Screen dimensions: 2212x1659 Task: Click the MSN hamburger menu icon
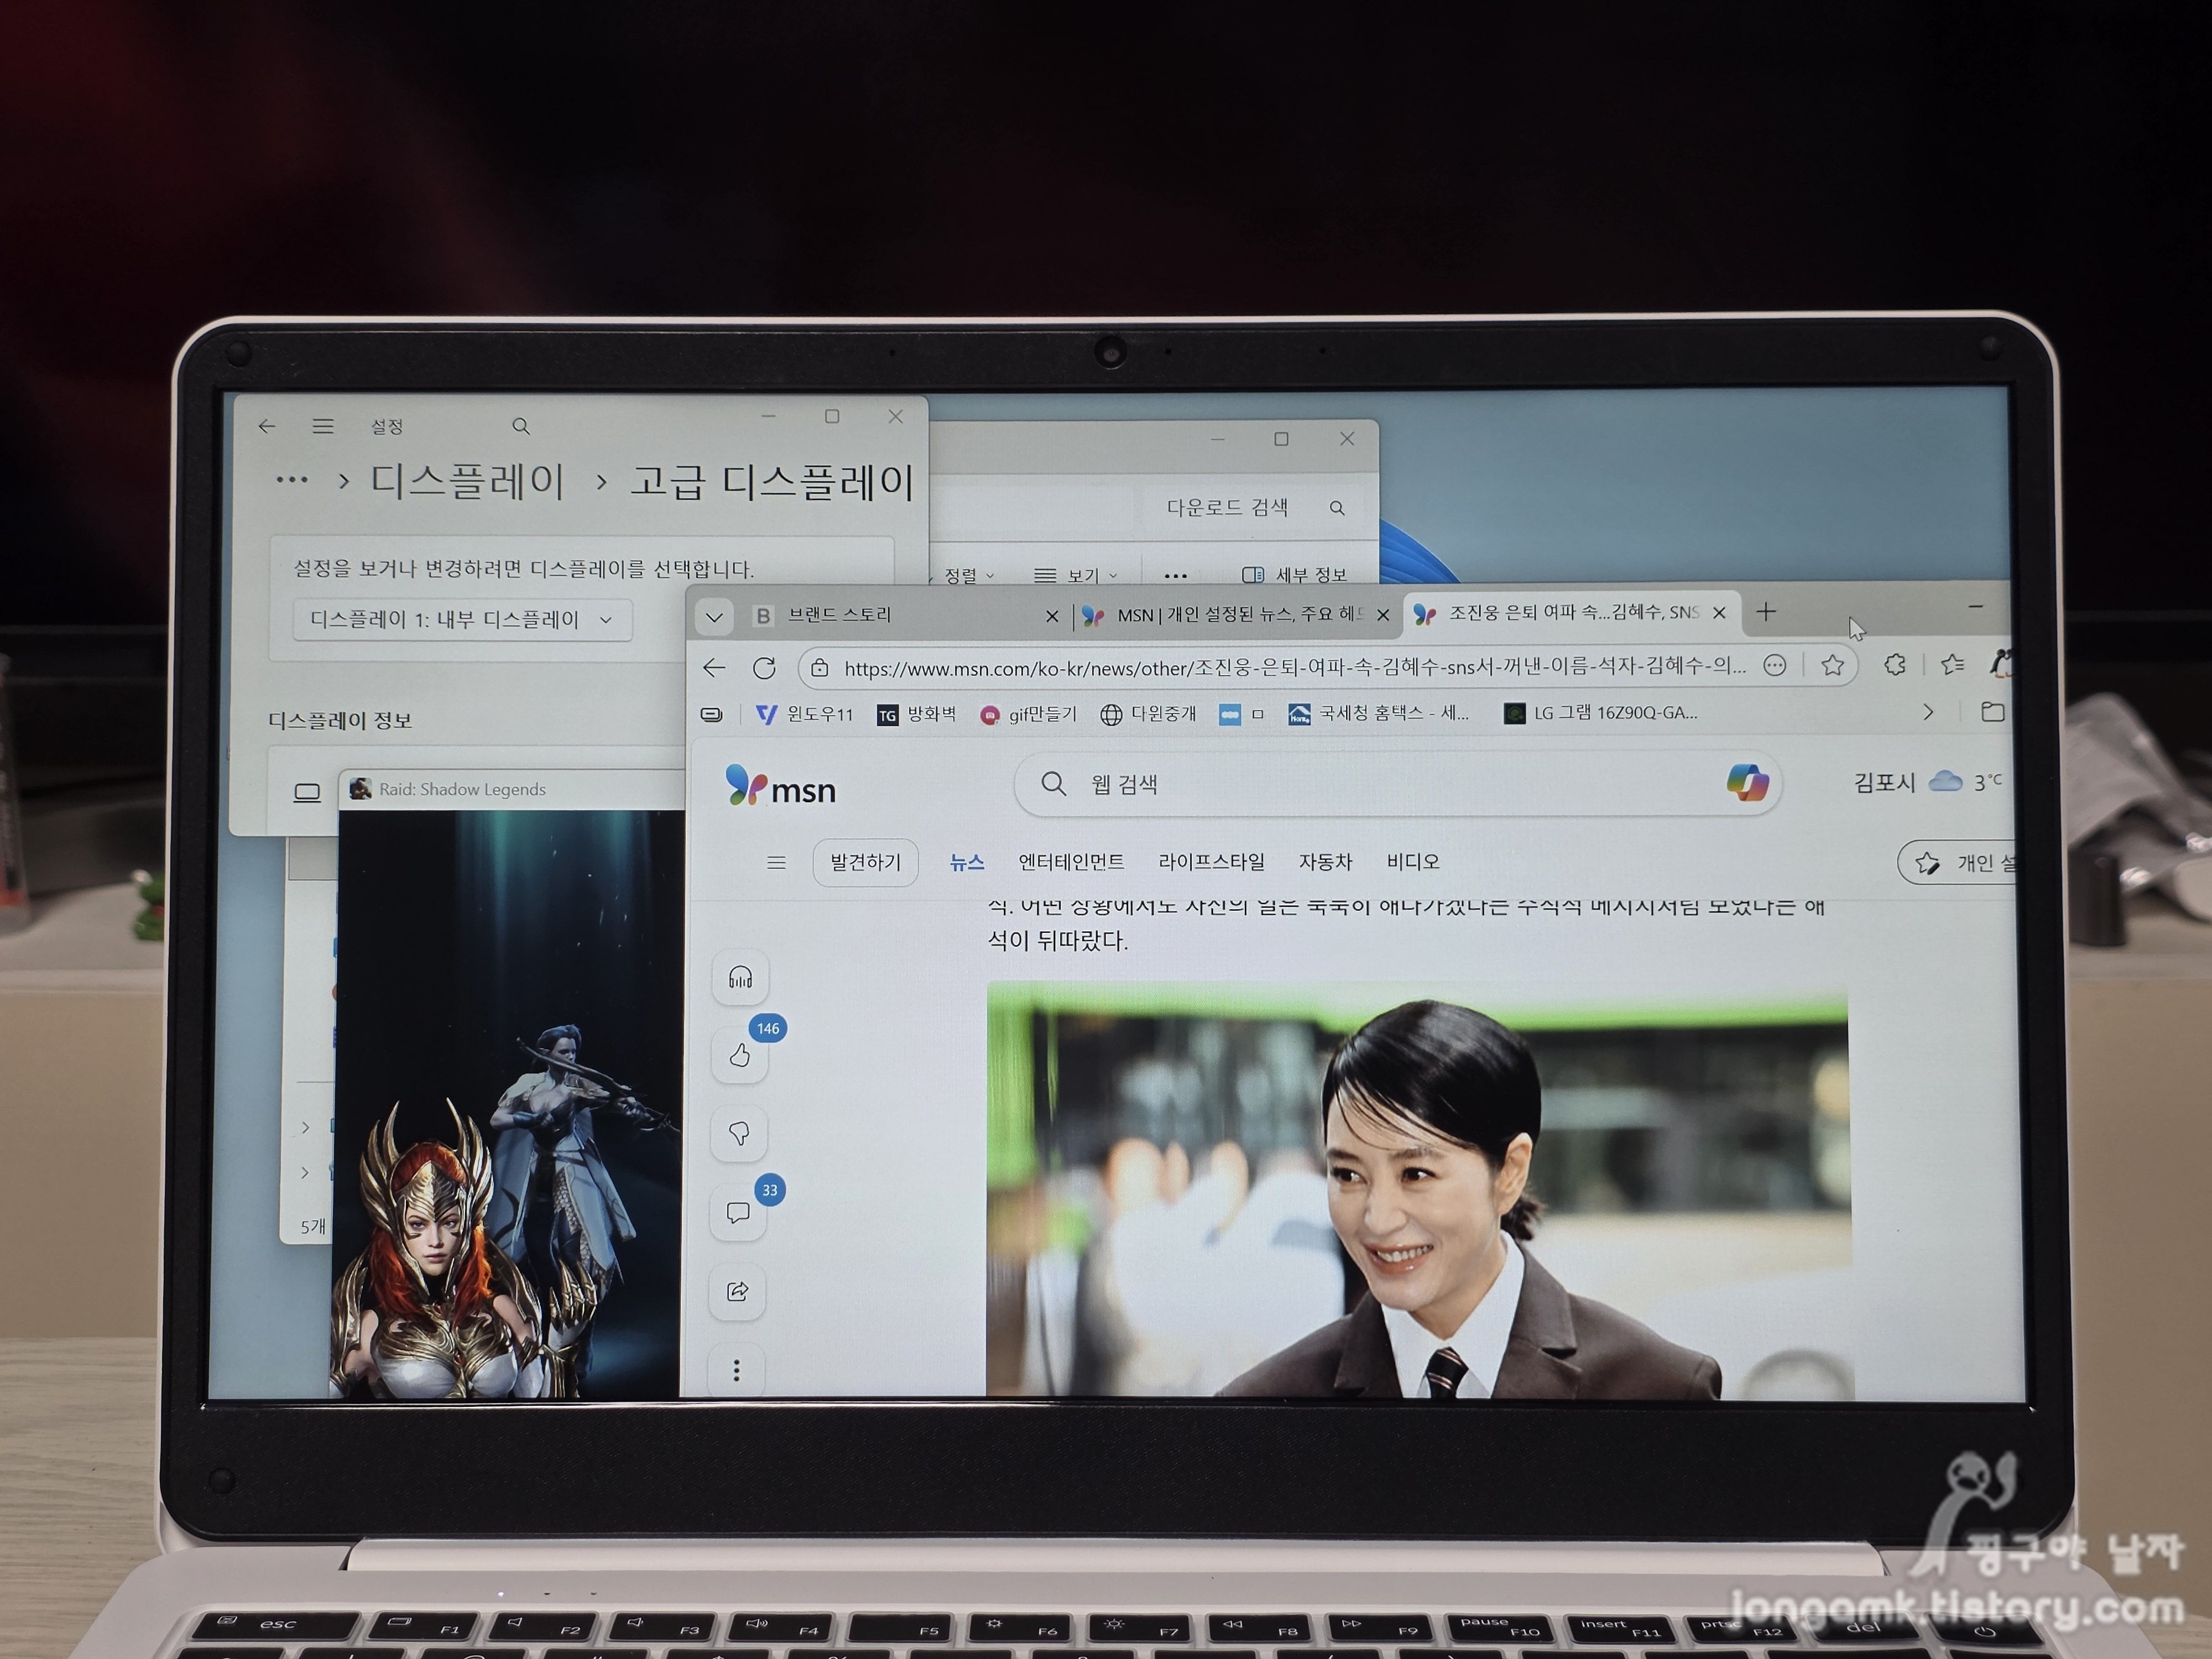776,862
